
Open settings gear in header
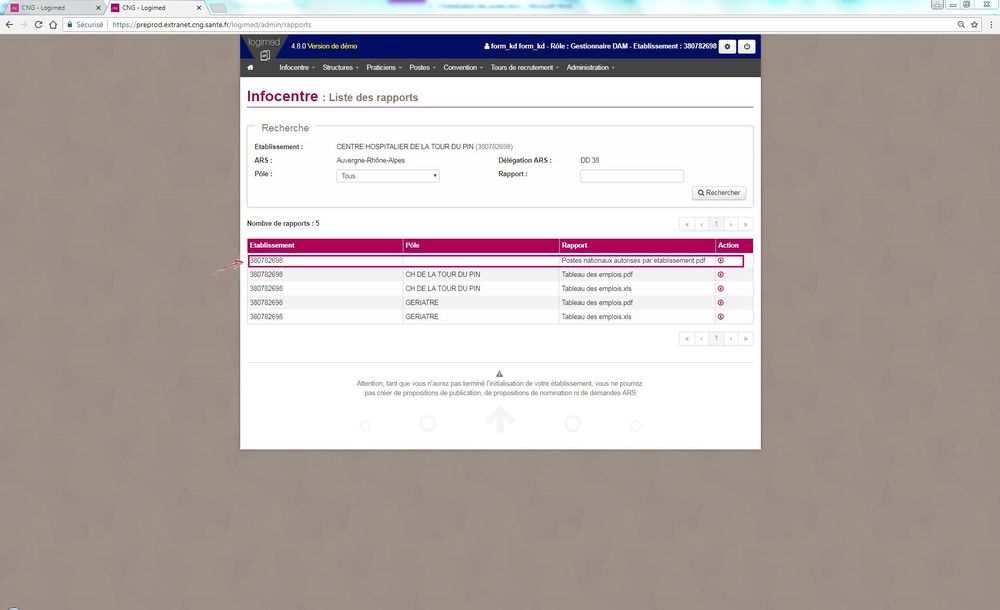pos(727,47)
